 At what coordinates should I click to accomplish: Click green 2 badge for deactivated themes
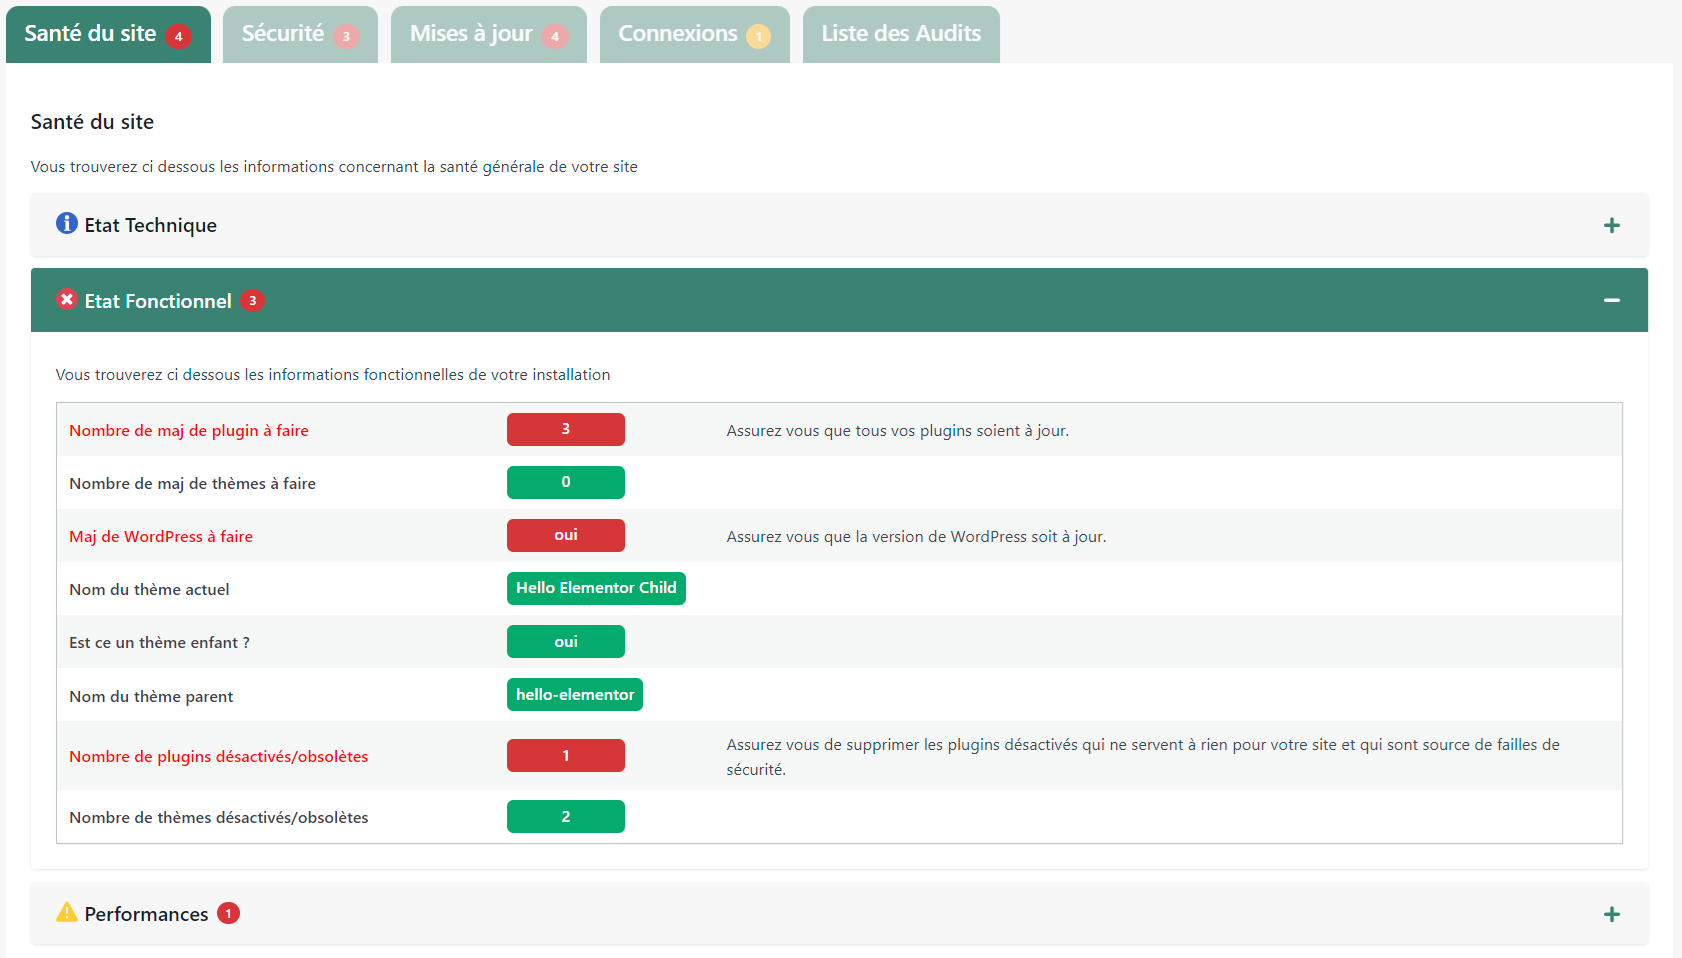point(566,816)
